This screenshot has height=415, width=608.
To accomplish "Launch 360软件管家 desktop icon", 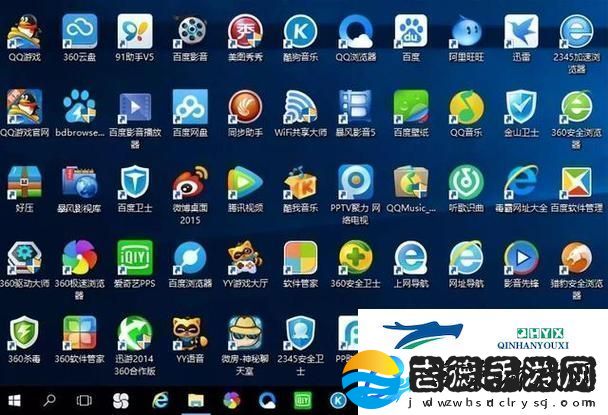I will point(79,333).
